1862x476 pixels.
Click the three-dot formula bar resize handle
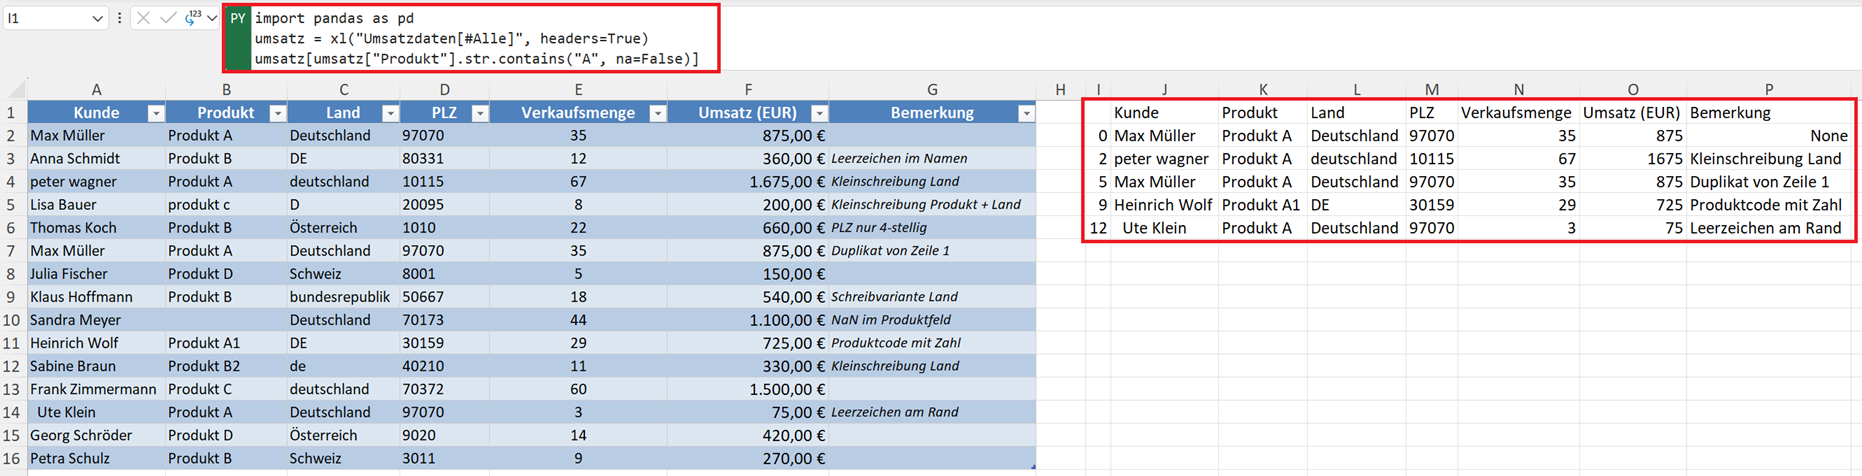120,18
